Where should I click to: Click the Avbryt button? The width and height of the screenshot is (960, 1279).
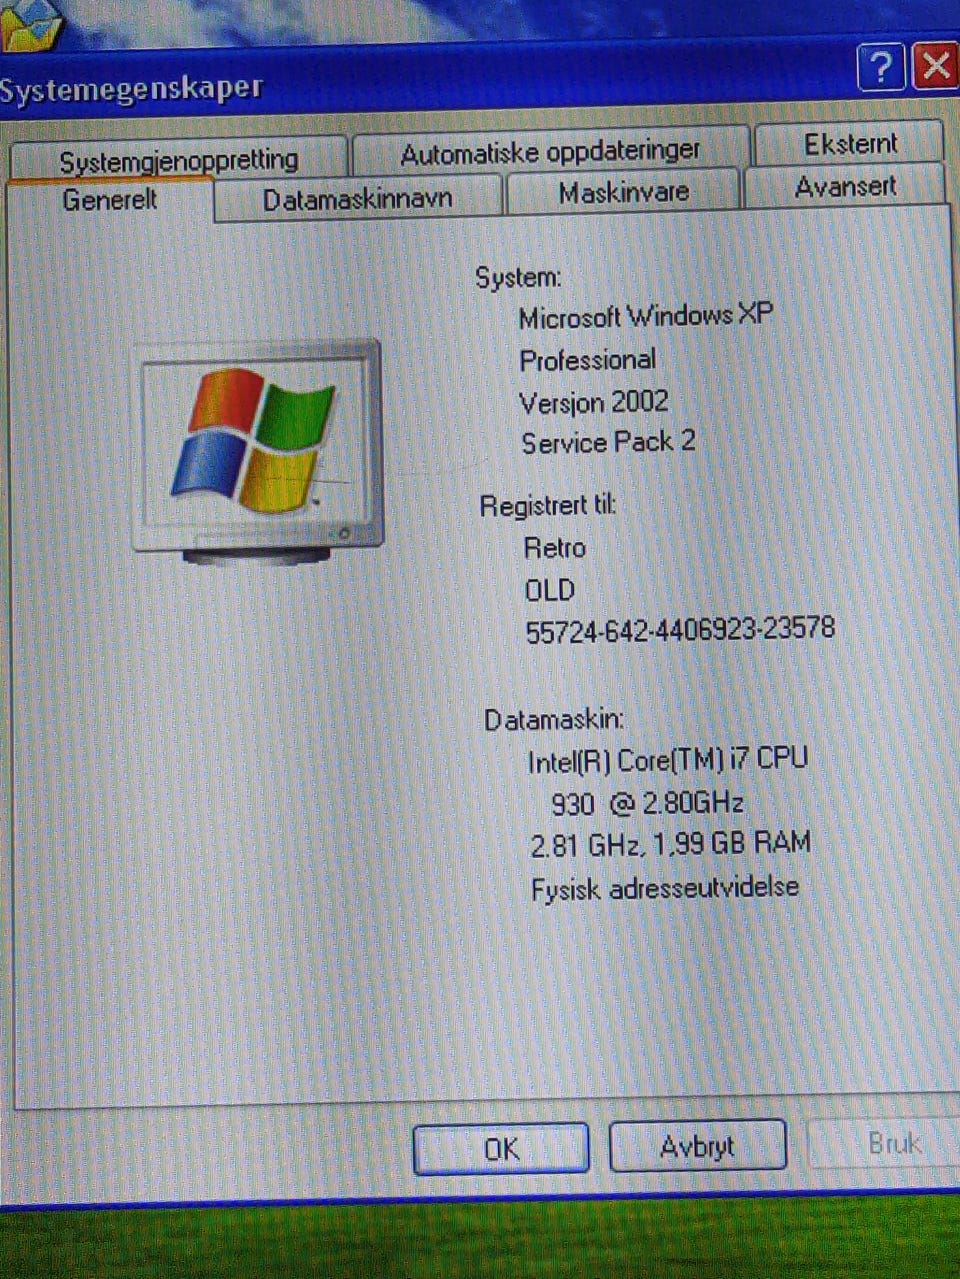click(697, 1145)
